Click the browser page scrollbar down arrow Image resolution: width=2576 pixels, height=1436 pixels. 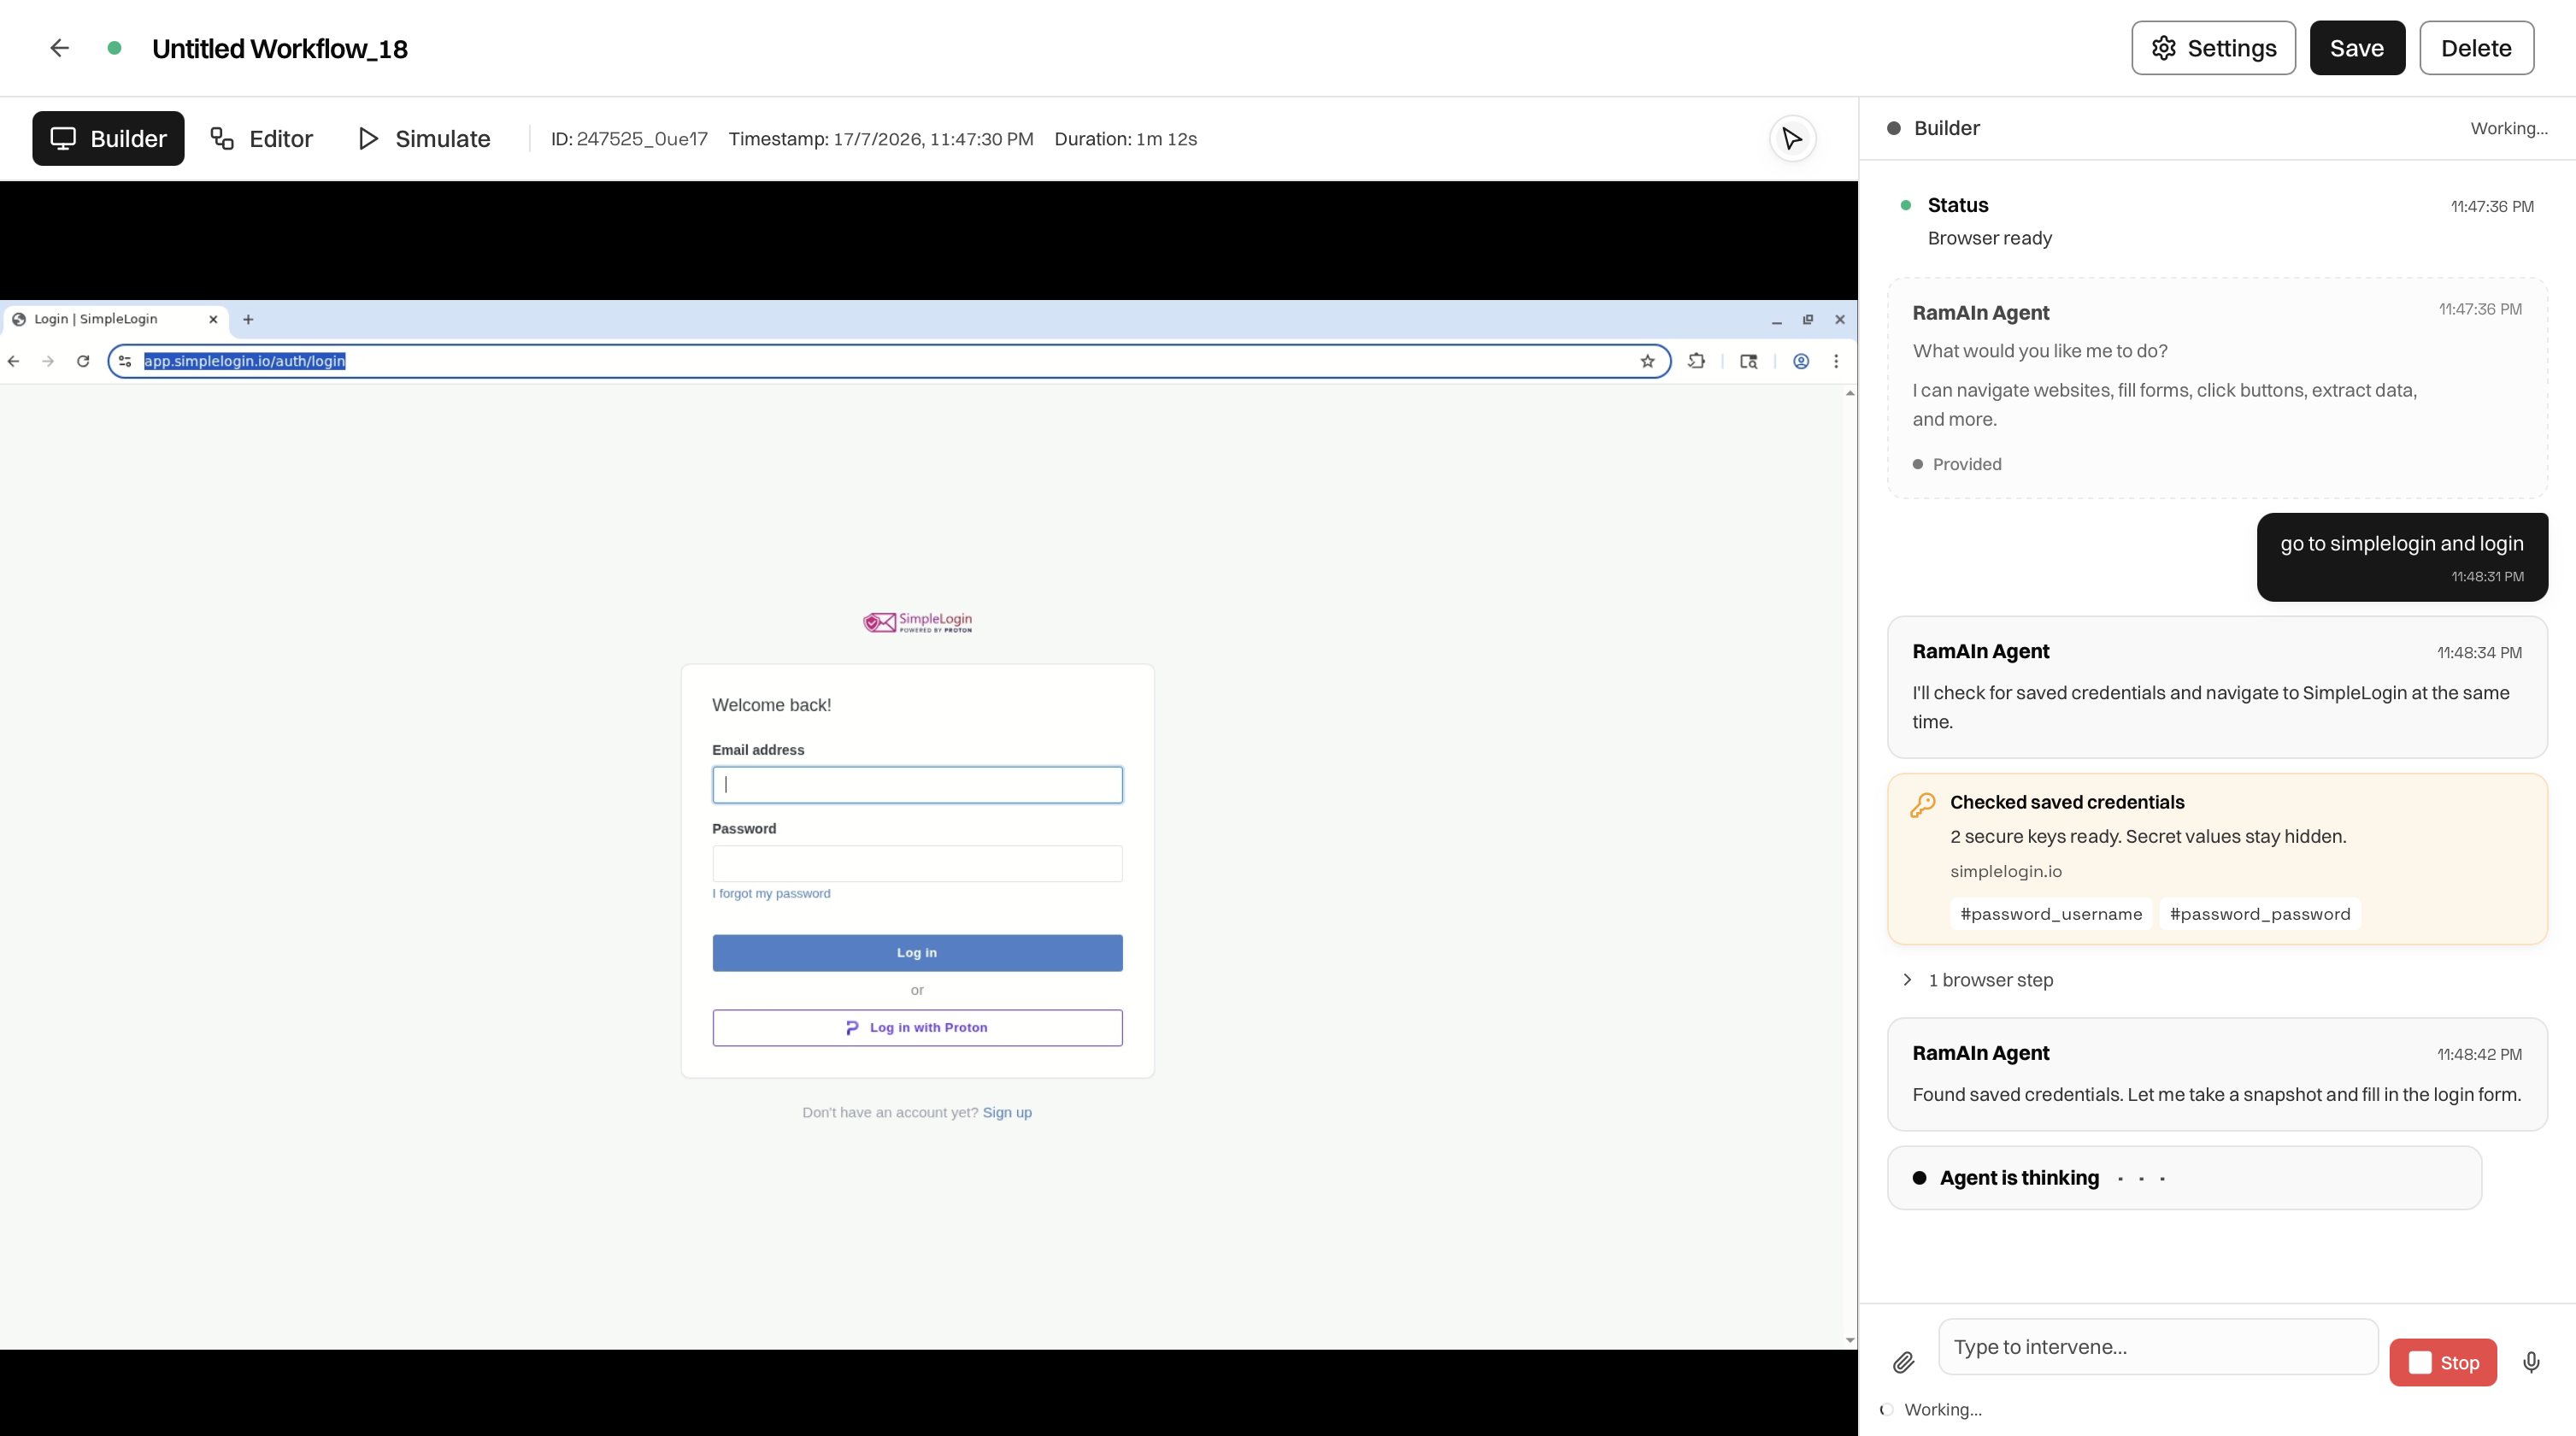1849,1340
